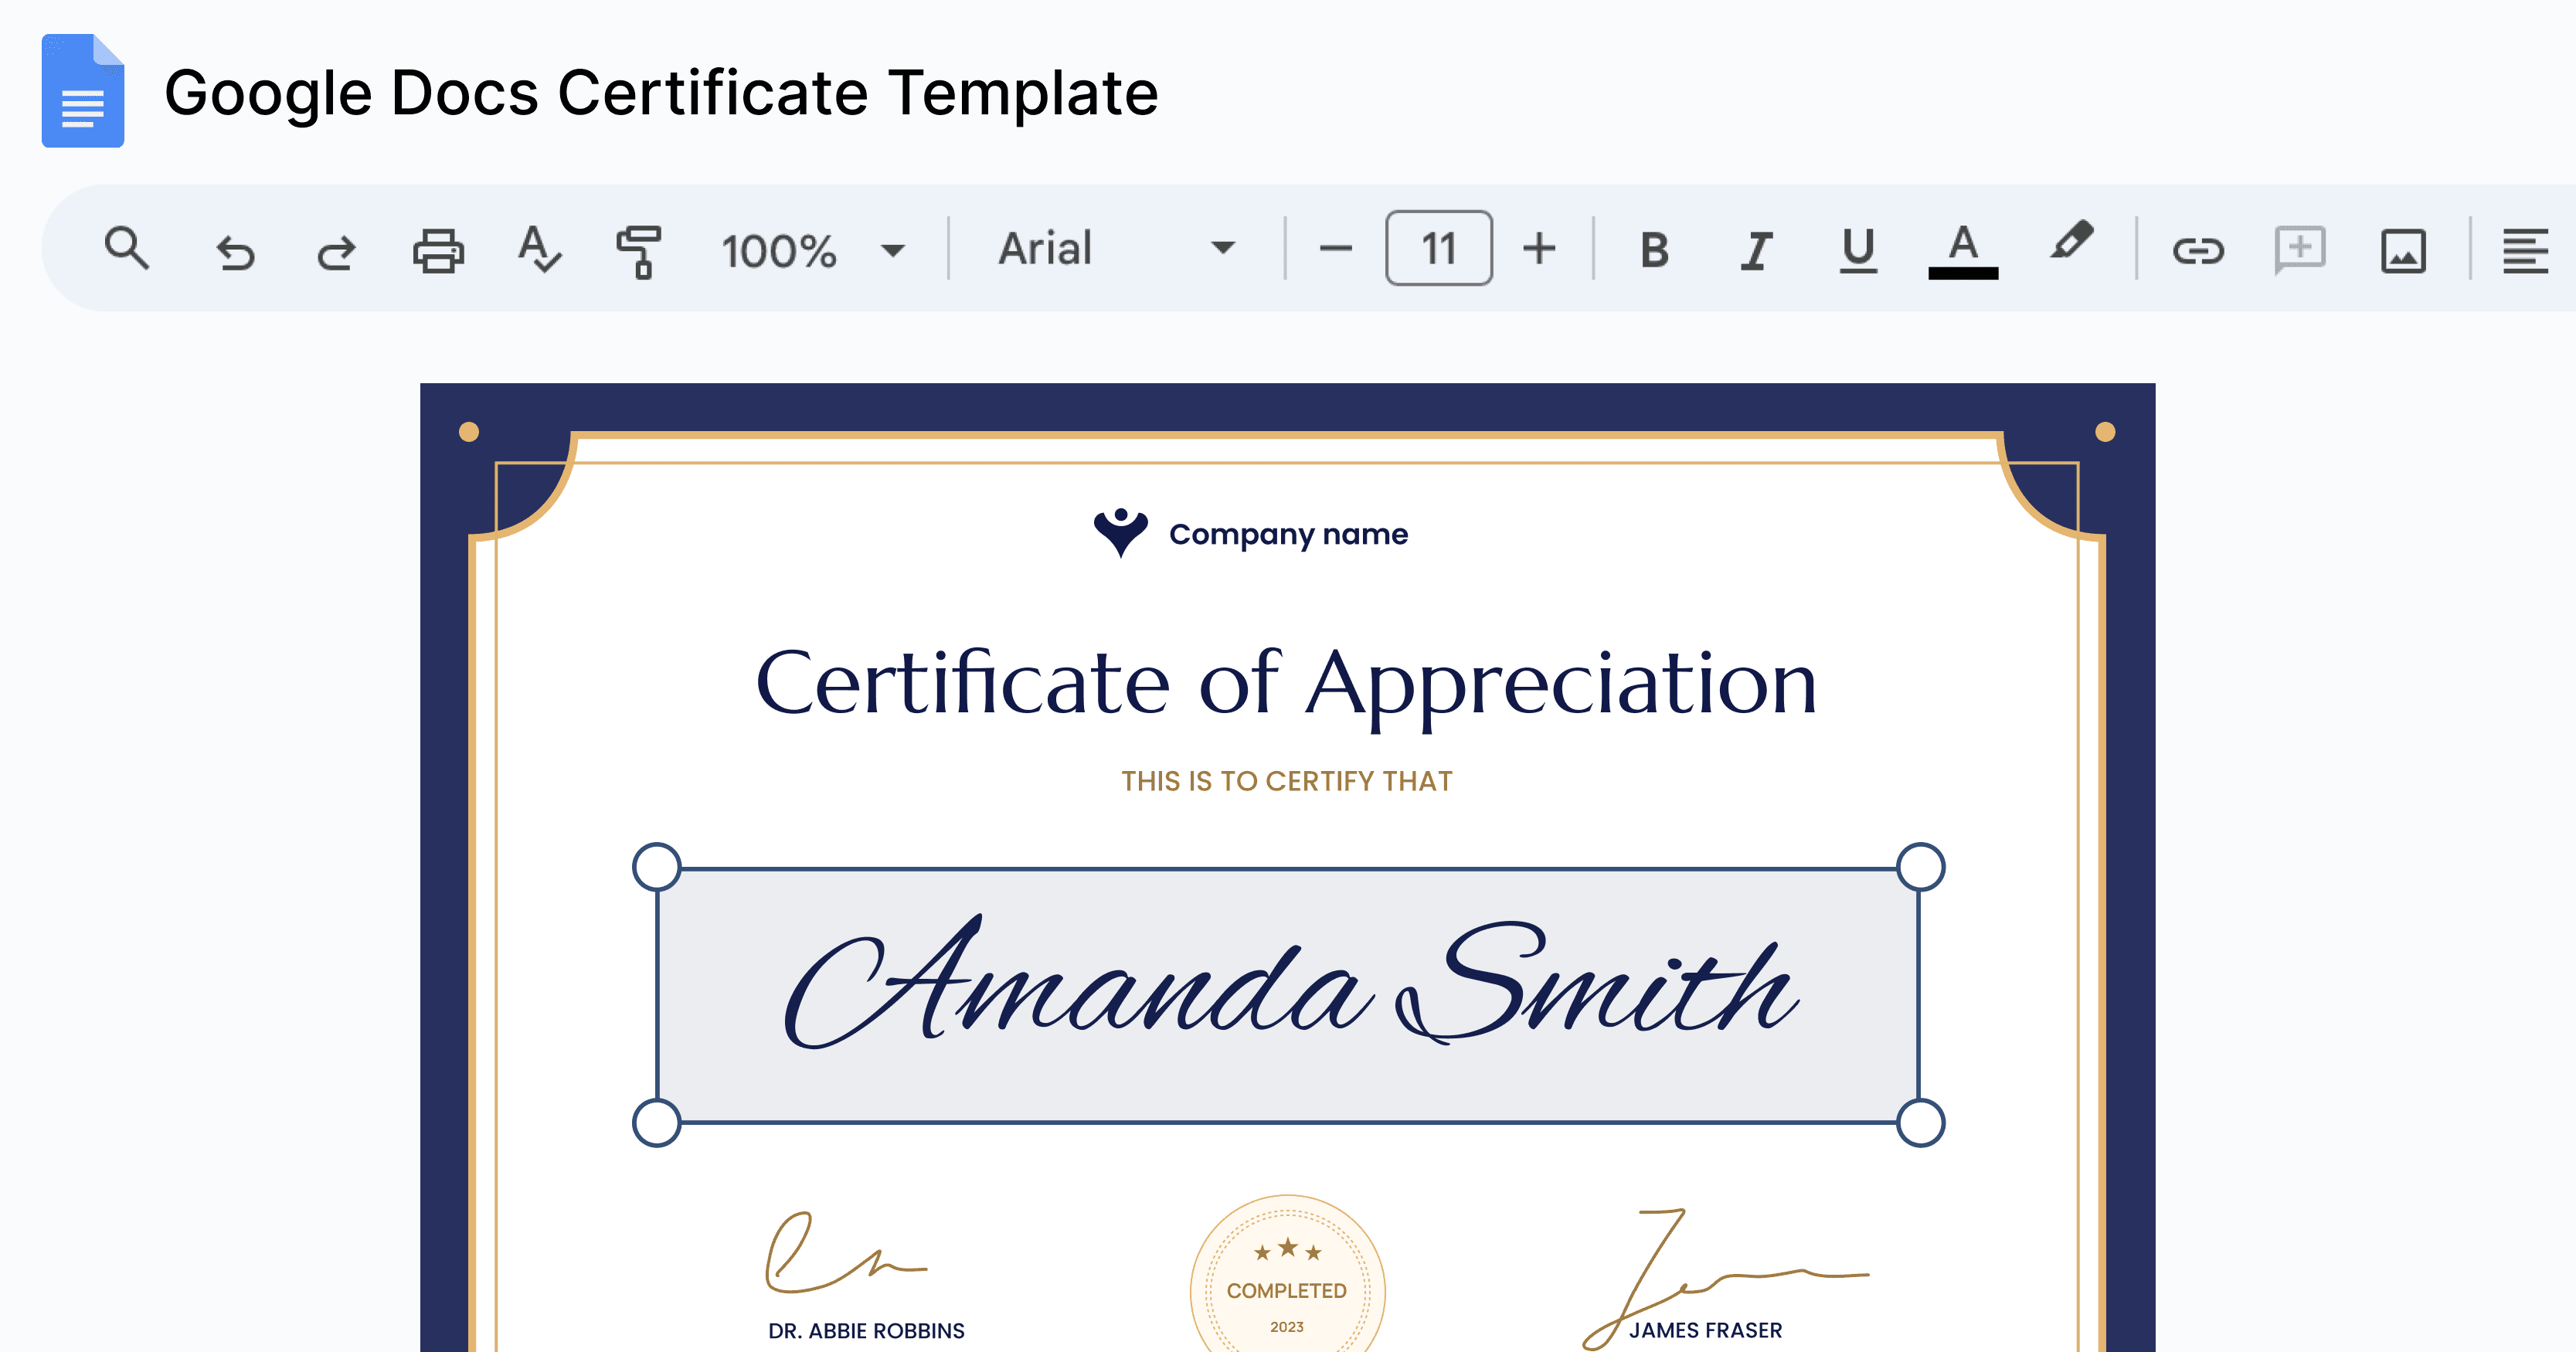Screen dimensions: 2576x1352
Task: Toggle underline formatting
Action: [1857, 249]
